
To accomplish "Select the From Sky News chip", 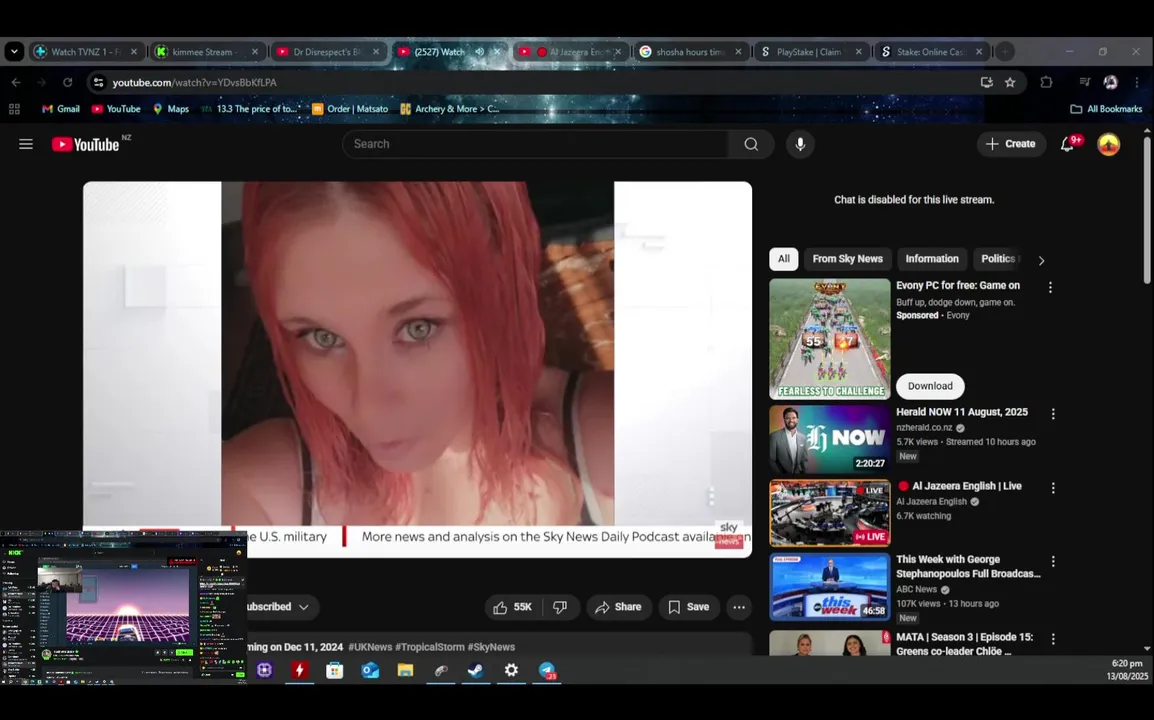I will point(847,259).
